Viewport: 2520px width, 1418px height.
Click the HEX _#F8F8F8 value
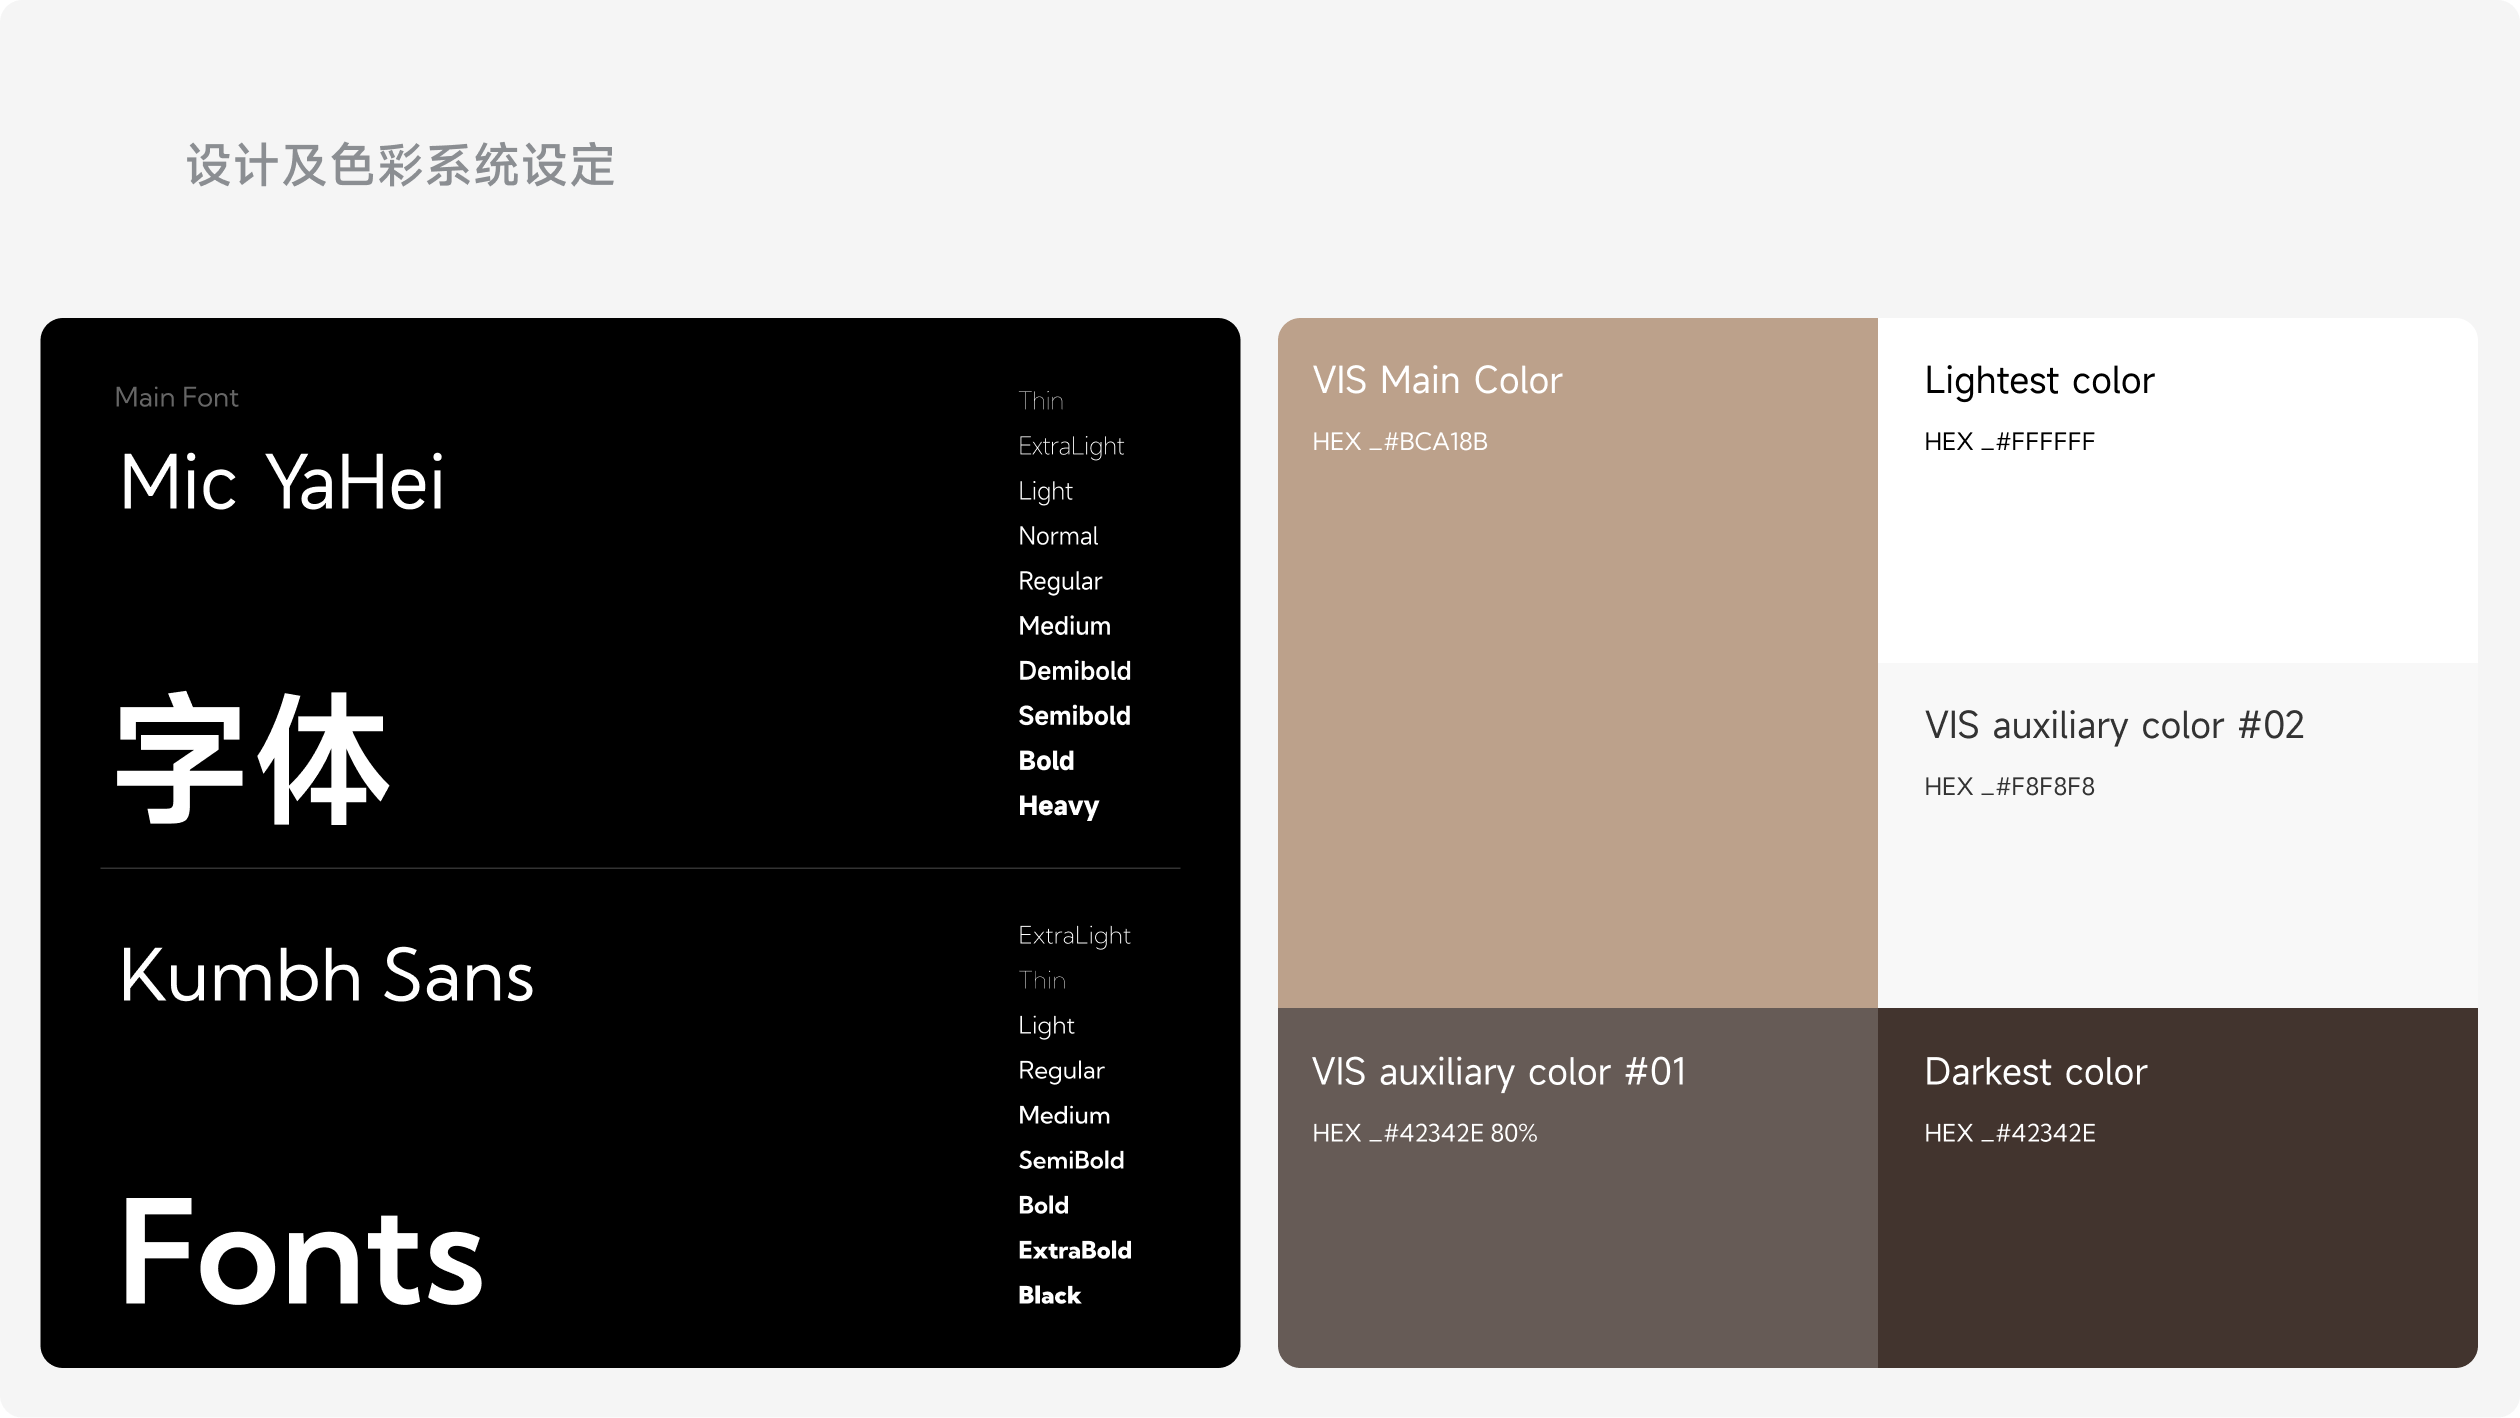[2008, 787]
